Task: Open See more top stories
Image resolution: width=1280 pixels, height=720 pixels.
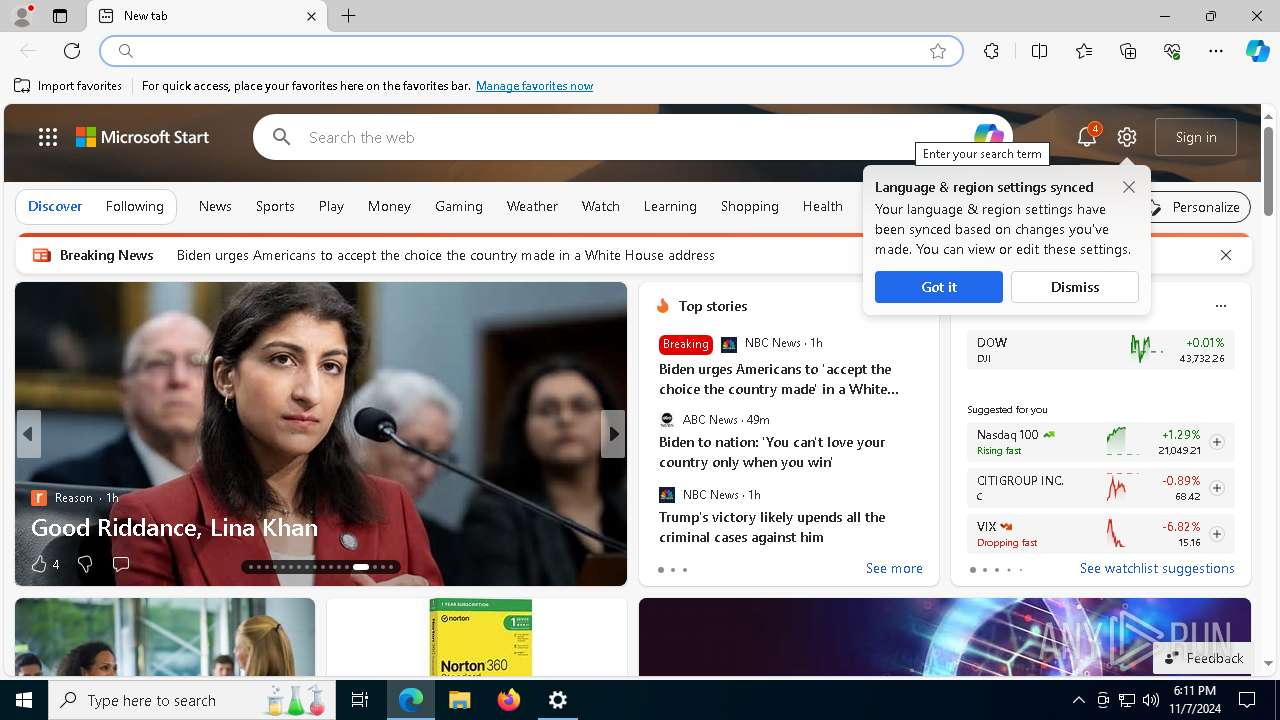Action: pos(894,568)
